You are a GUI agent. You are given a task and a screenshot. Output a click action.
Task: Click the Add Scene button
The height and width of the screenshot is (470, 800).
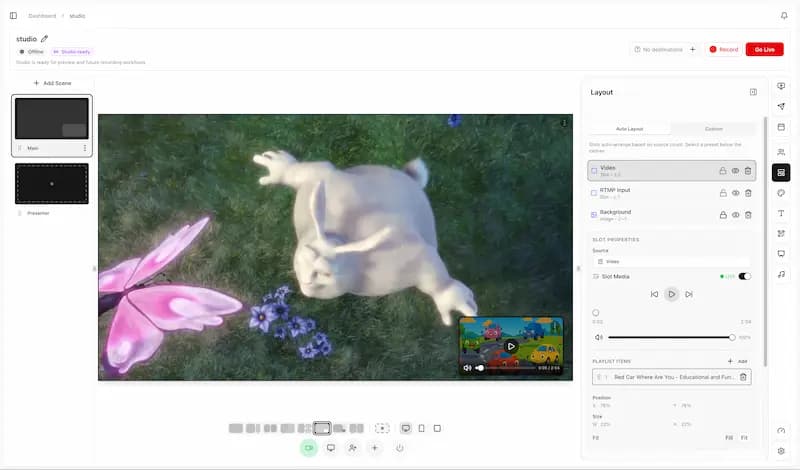click(52, 83)
